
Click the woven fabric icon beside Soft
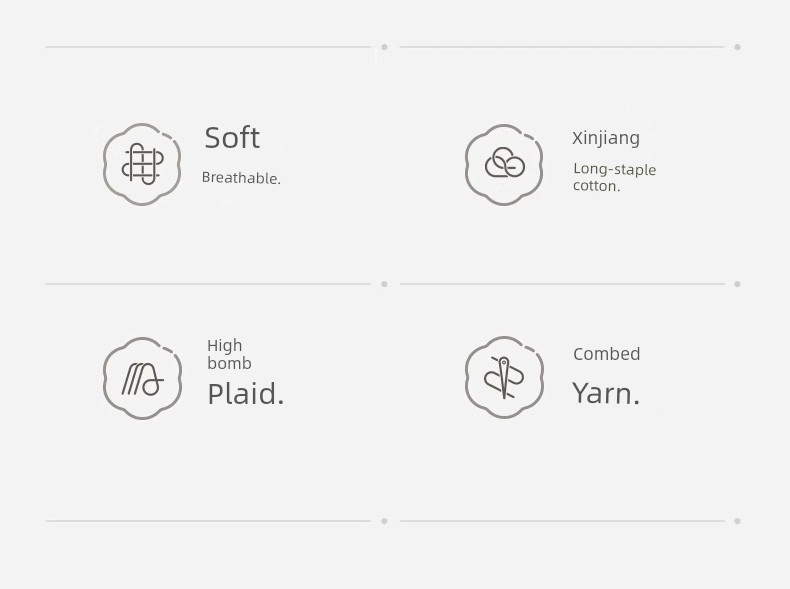142,164
